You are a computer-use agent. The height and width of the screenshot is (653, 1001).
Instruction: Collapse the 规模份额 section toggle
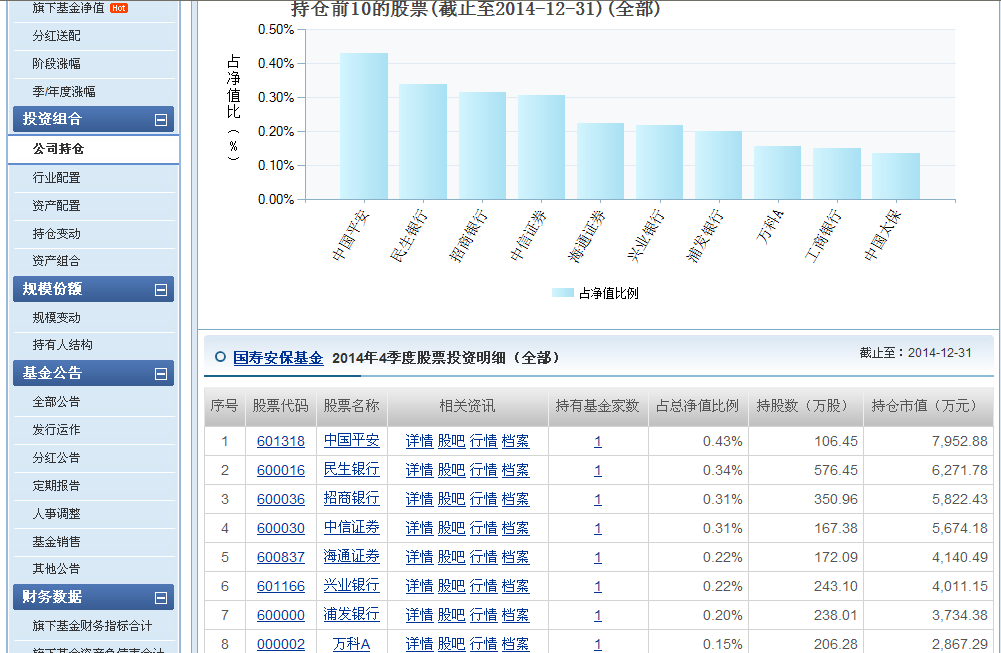[x=161, y=290]
